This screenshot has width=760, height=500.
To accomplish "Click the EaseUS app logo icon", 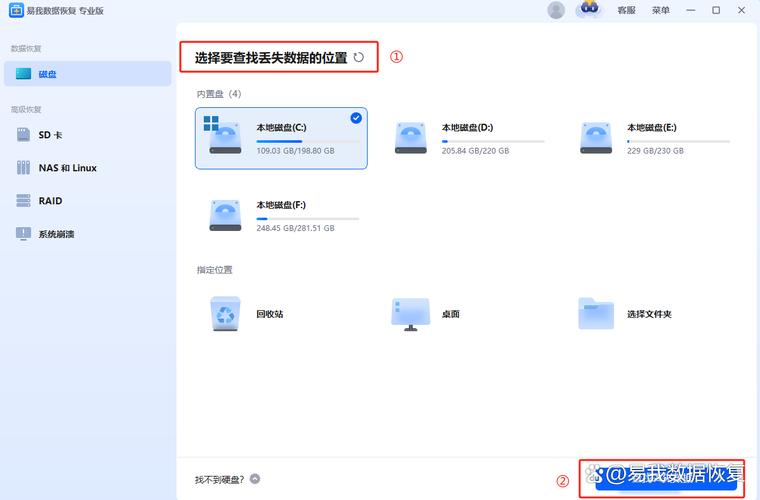I will coord(16,10).
